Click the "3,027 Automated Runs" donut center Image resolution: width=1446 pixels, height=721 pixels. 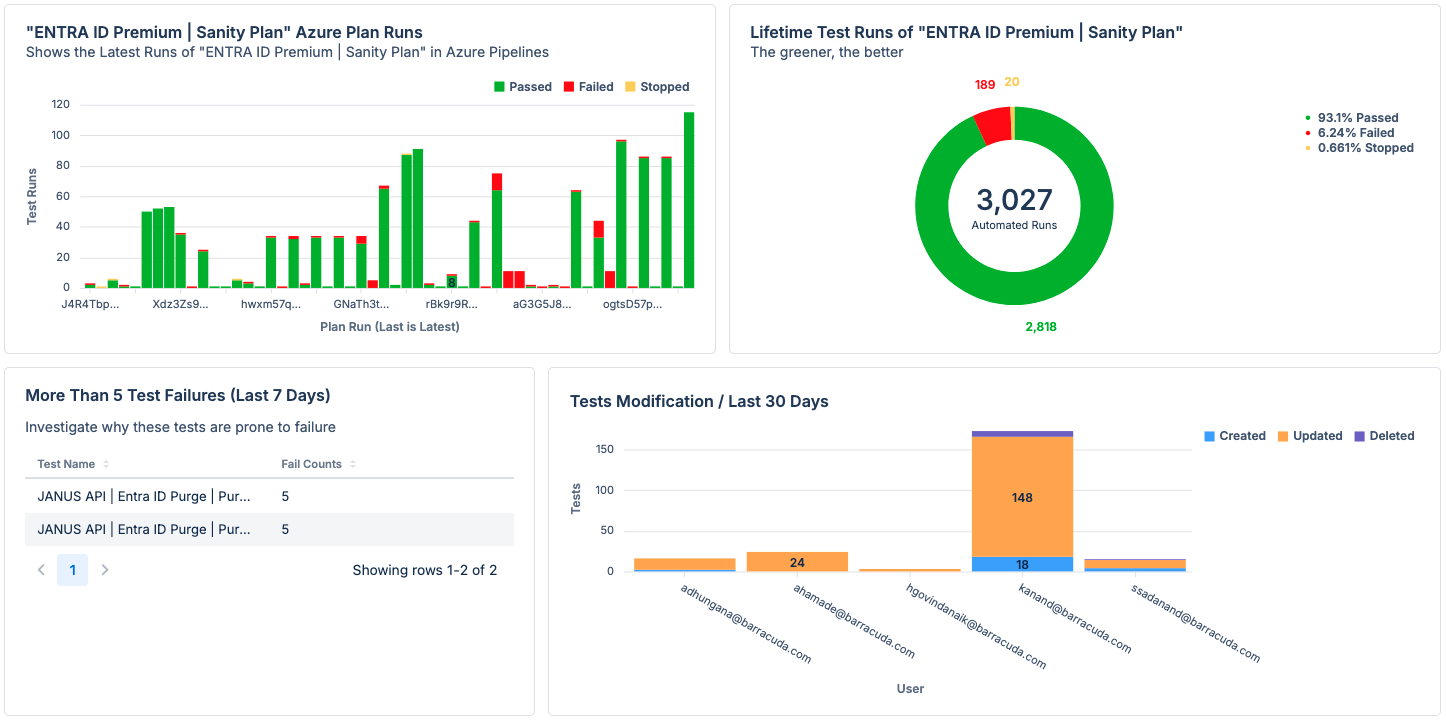point(1014,205)
